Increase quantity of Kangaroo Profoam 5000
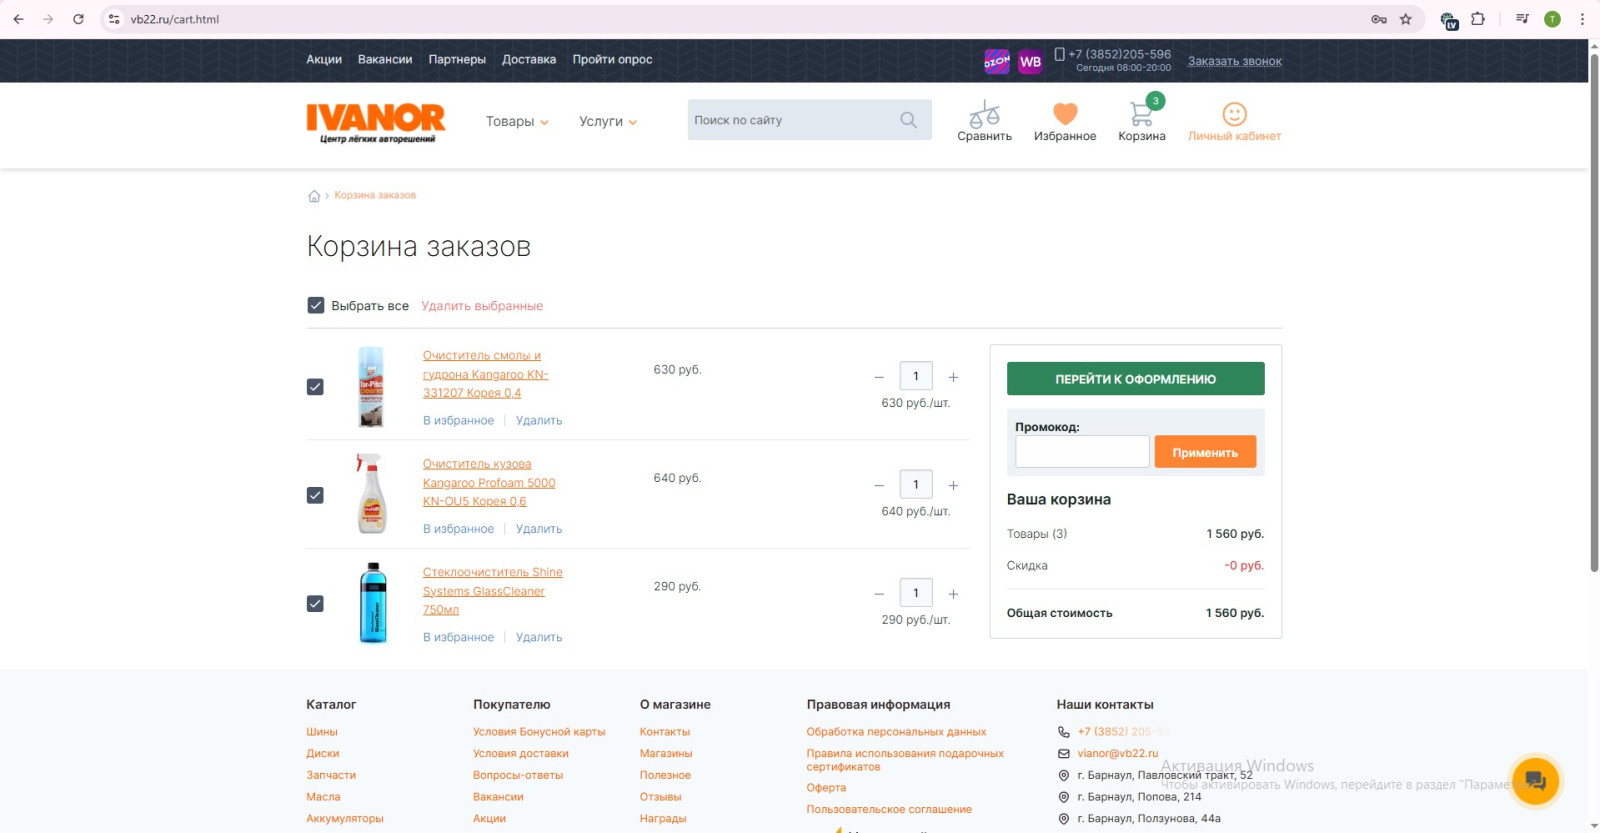The height and width of the screenshot is (833, 1600). pyautogui.click(x=953, y=486)
